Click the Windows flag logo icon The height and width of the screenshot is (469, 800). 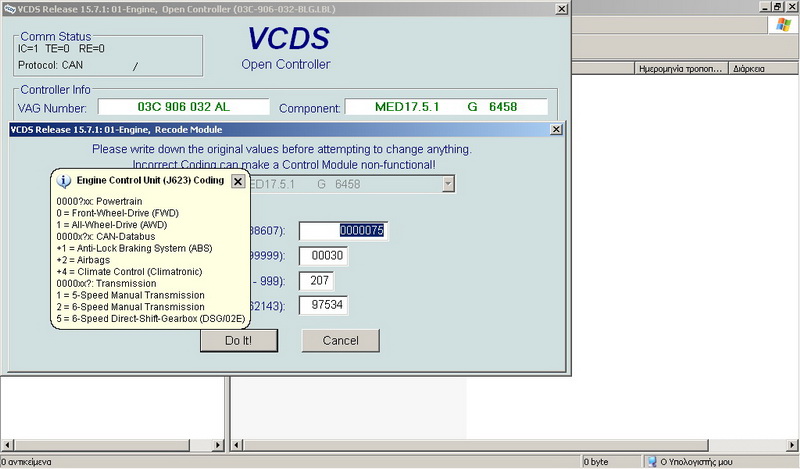point(783,24)
